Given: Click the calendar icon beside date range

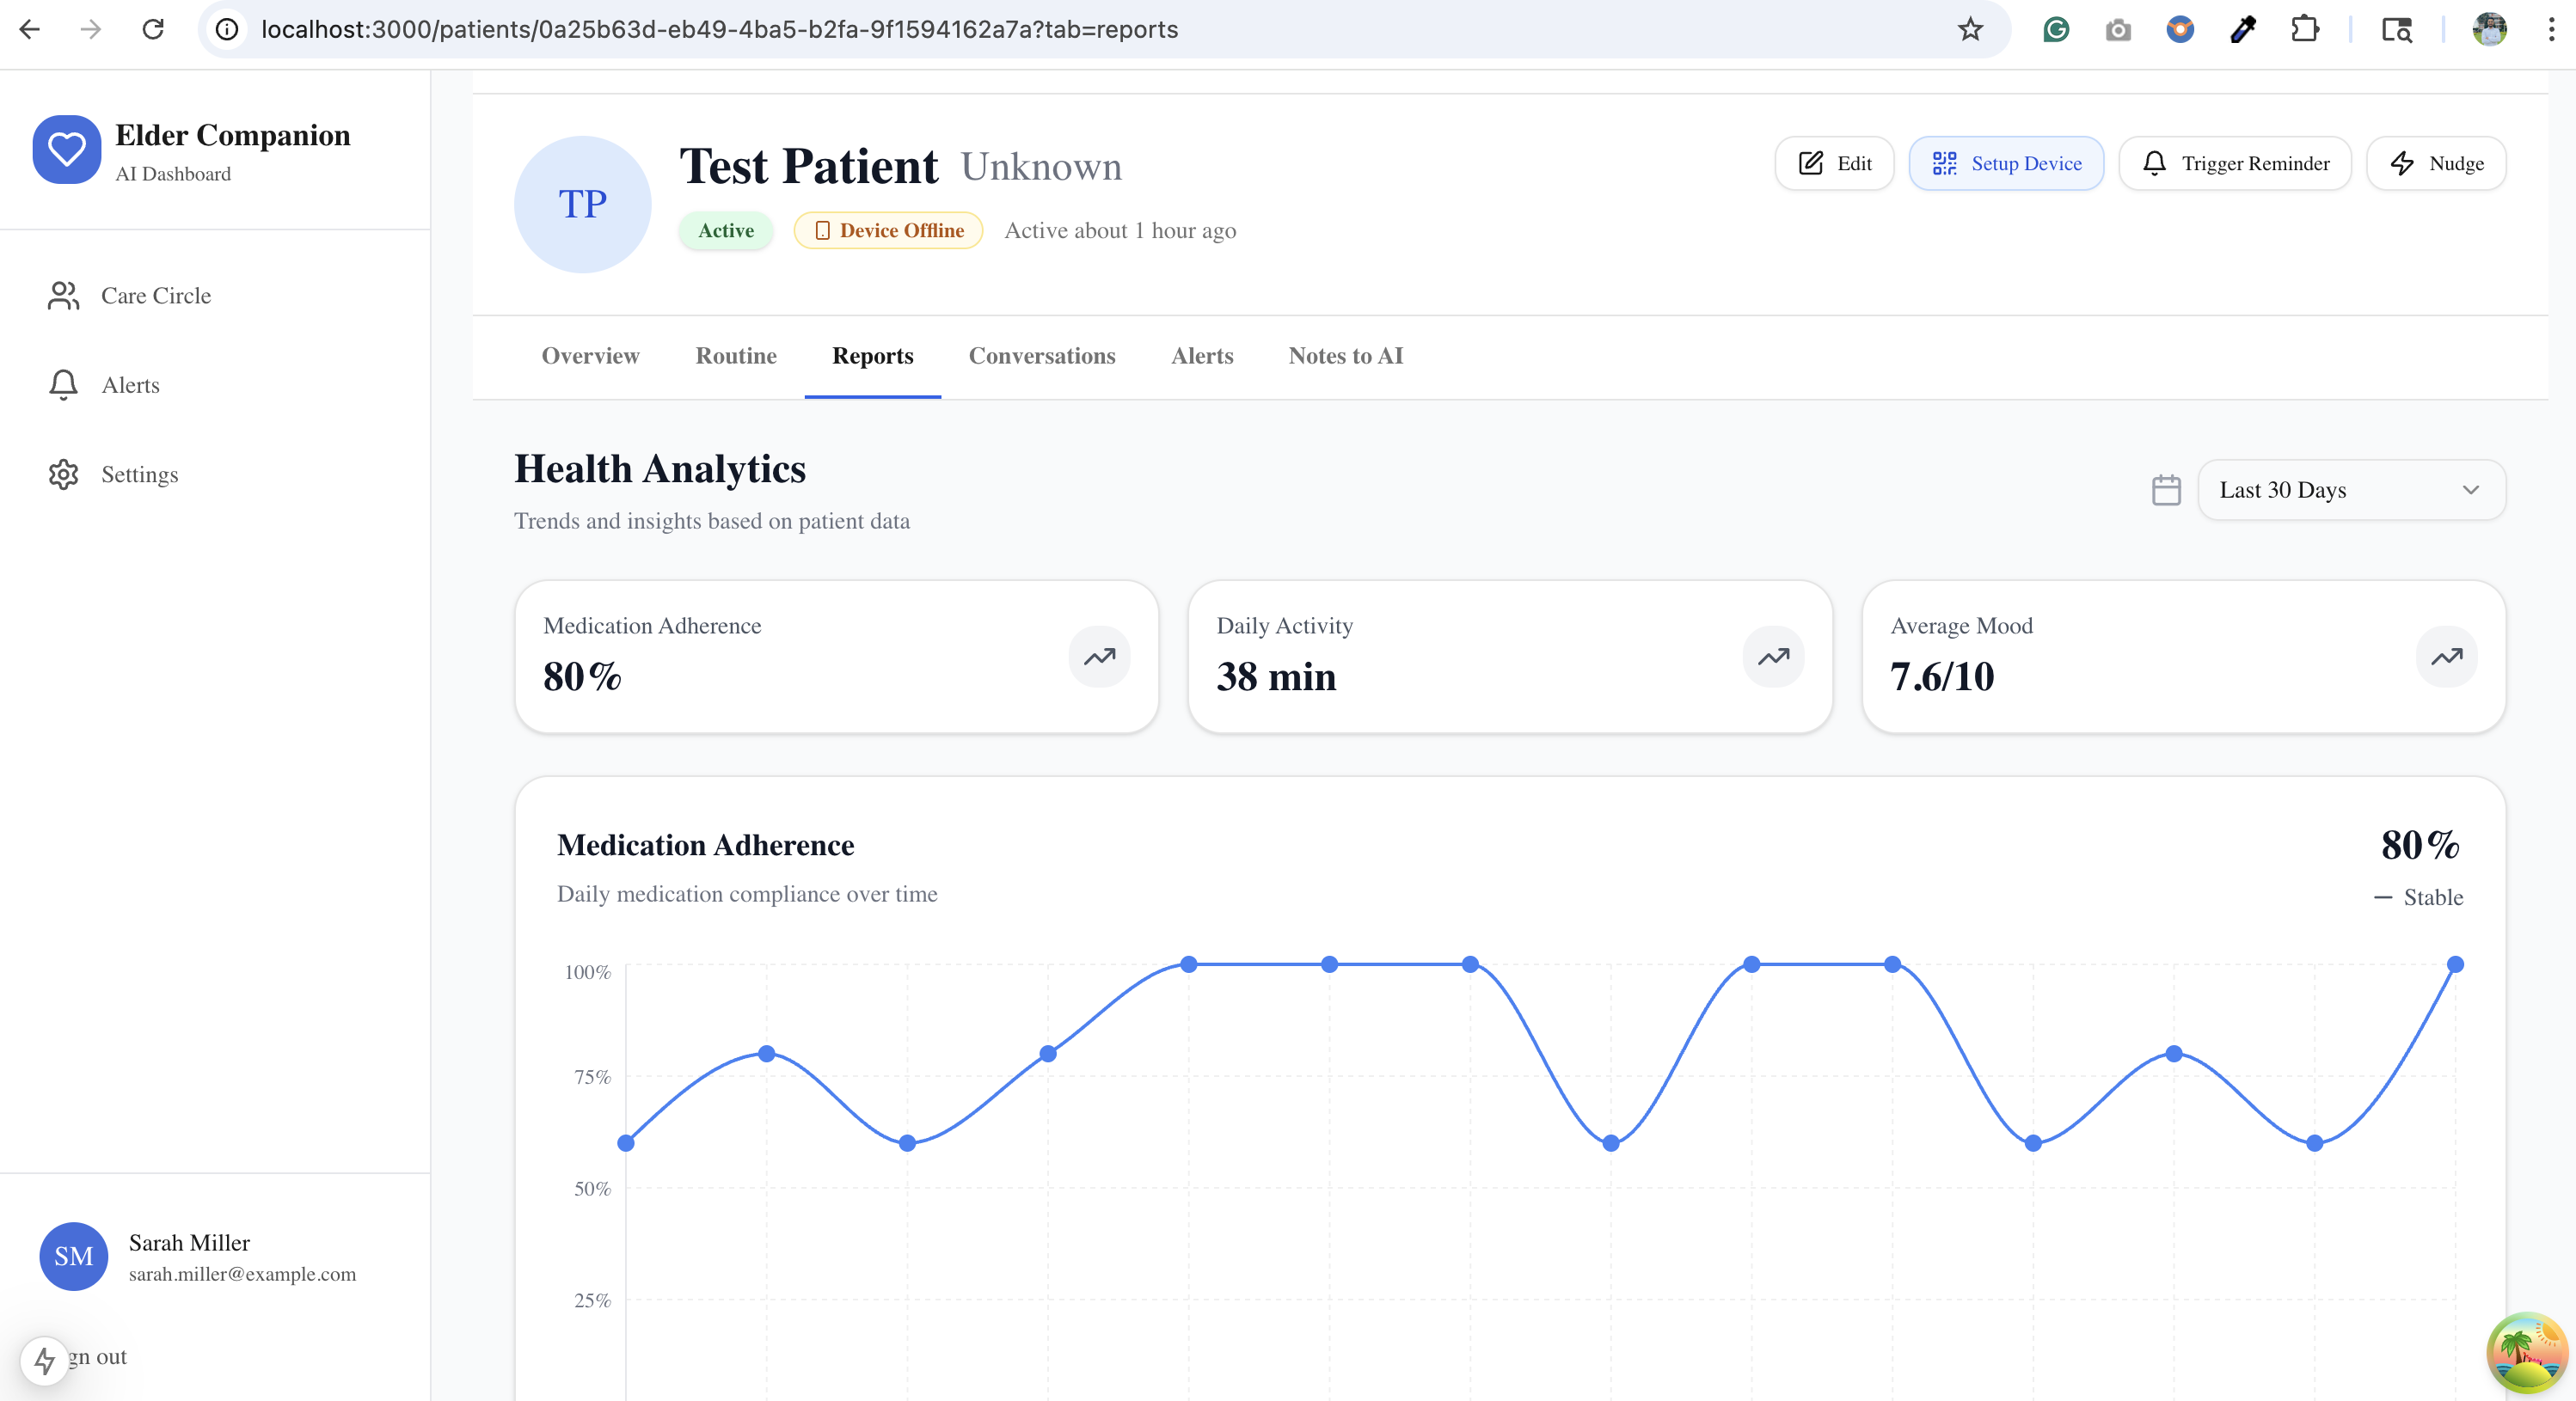Looking at the screenshot, I should 2165,490.
